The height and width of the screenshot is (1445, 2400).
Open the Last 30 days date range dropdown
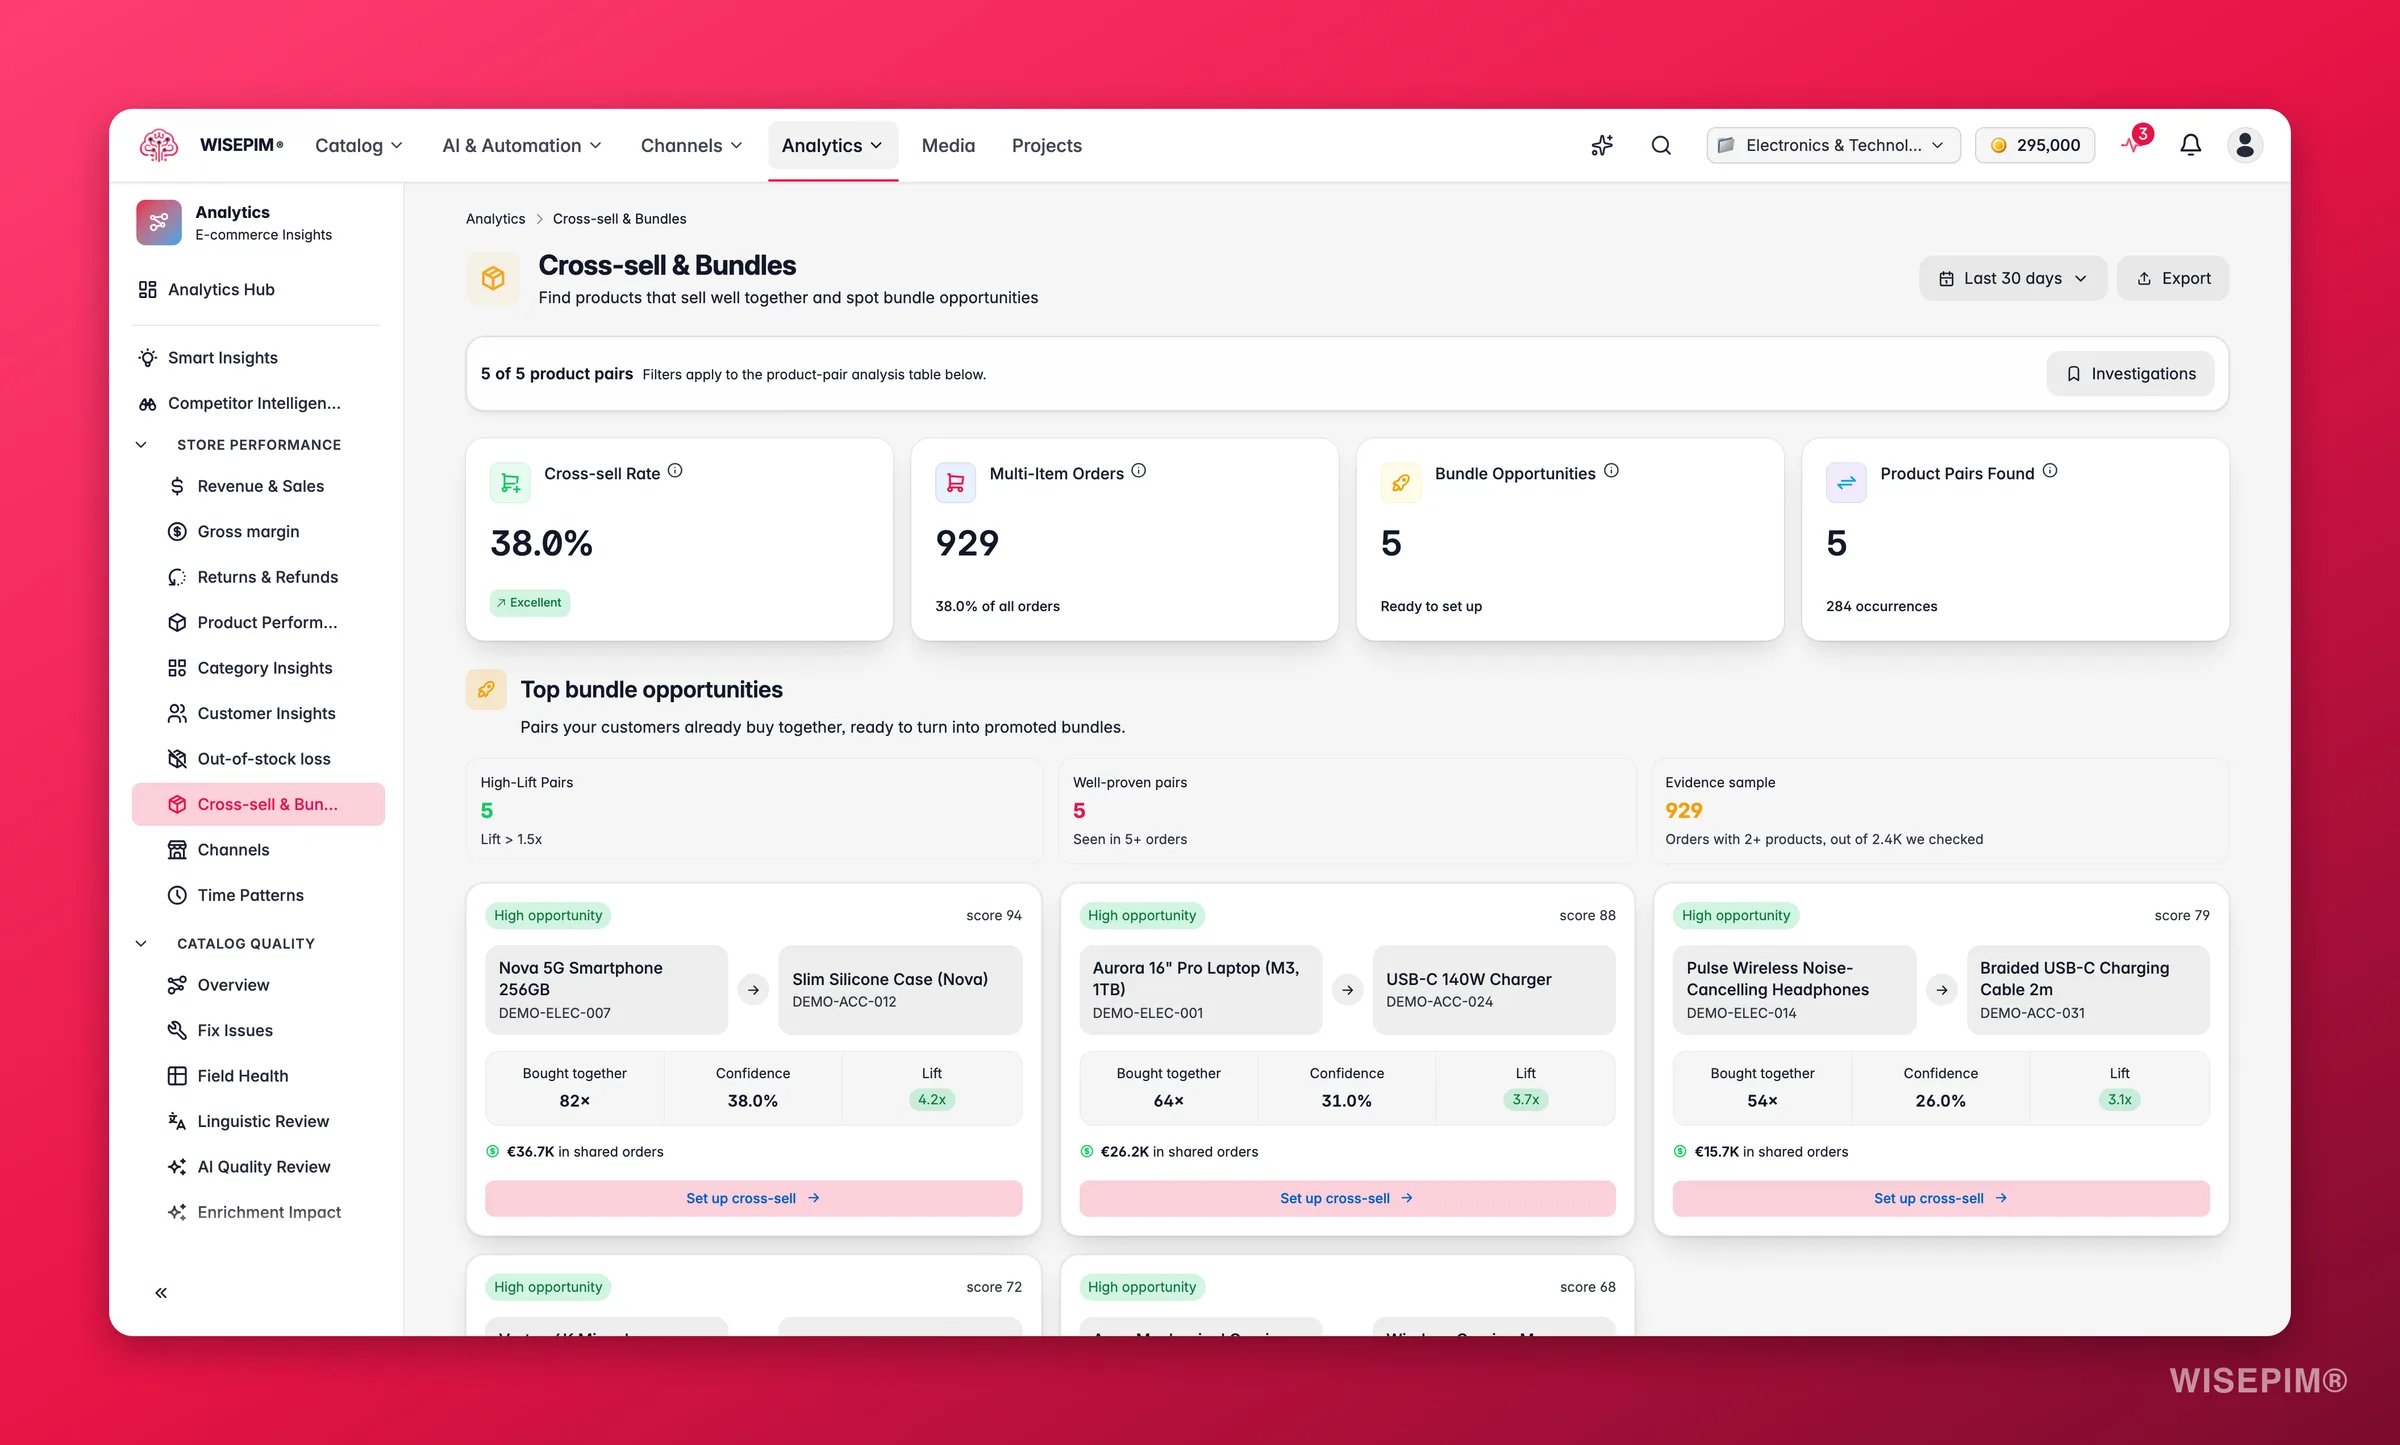(x=2012, y=278)
